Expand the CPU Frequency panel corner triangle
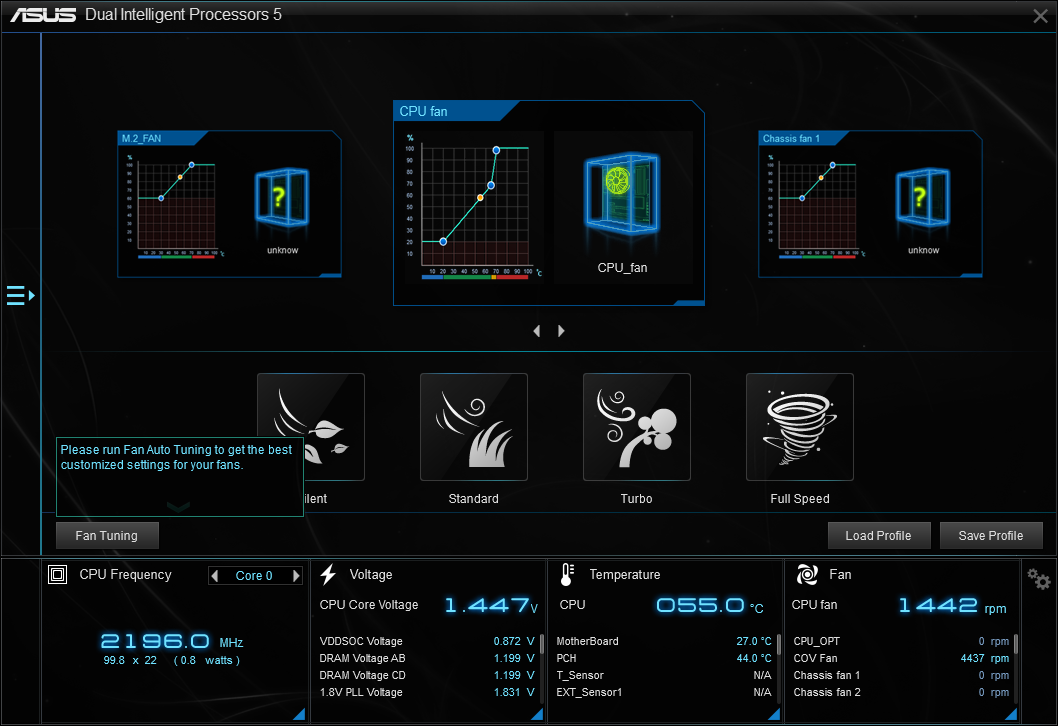This screenshot has height=726, width=1058. point(300,714)
